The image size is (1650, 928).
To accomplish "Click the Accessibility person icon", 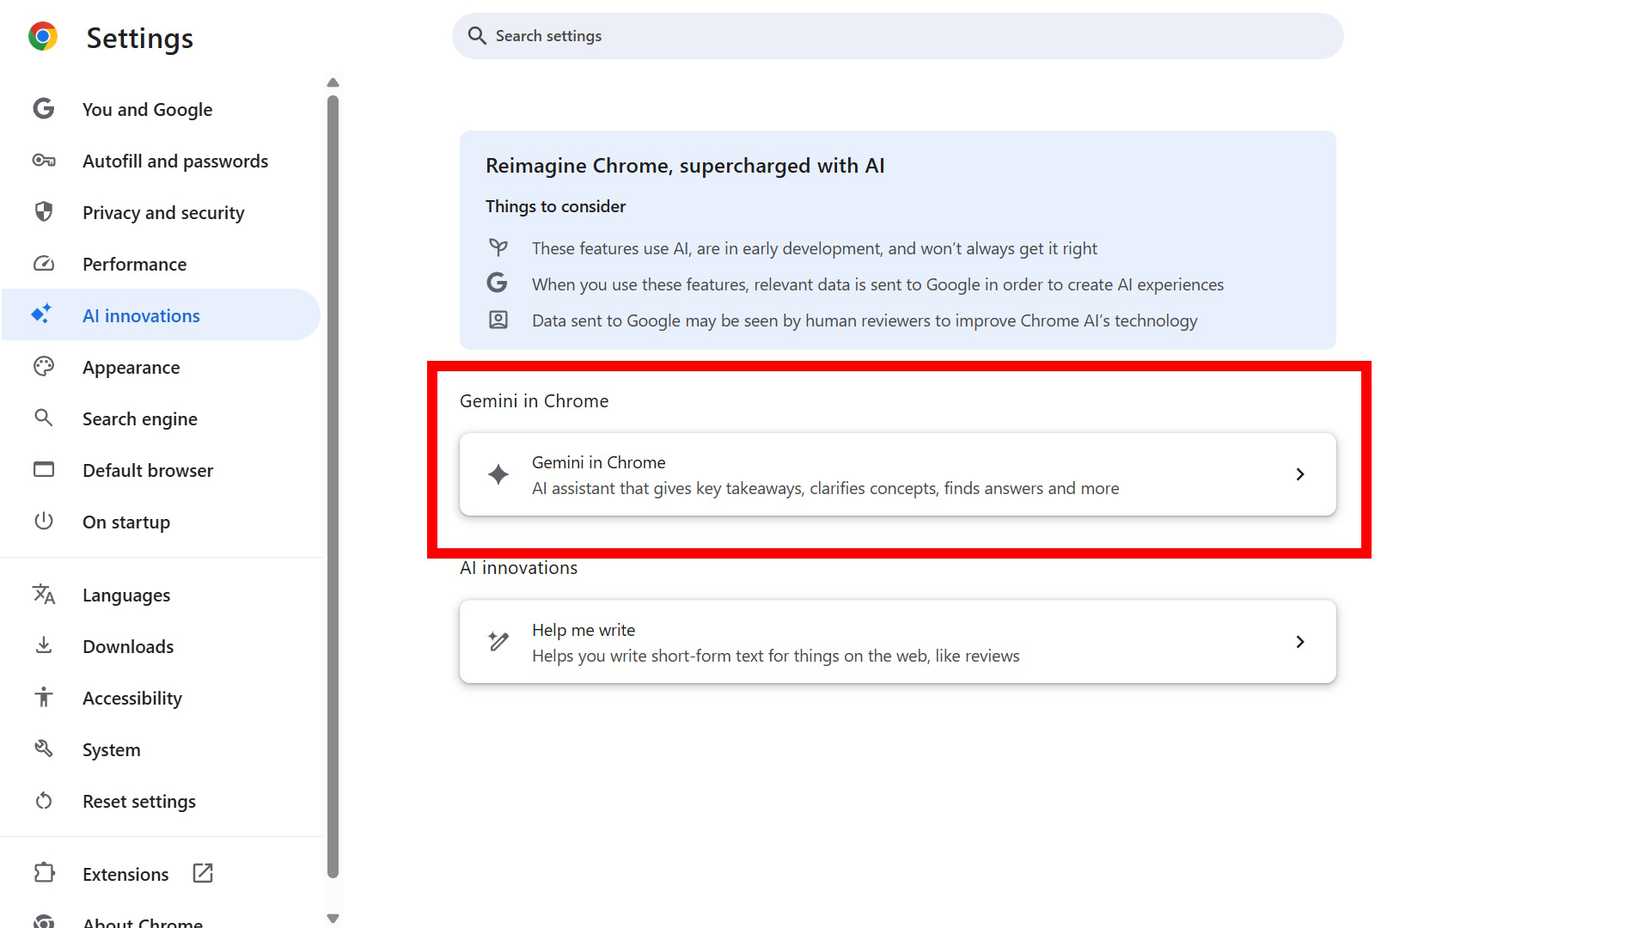I will (43, 697).
